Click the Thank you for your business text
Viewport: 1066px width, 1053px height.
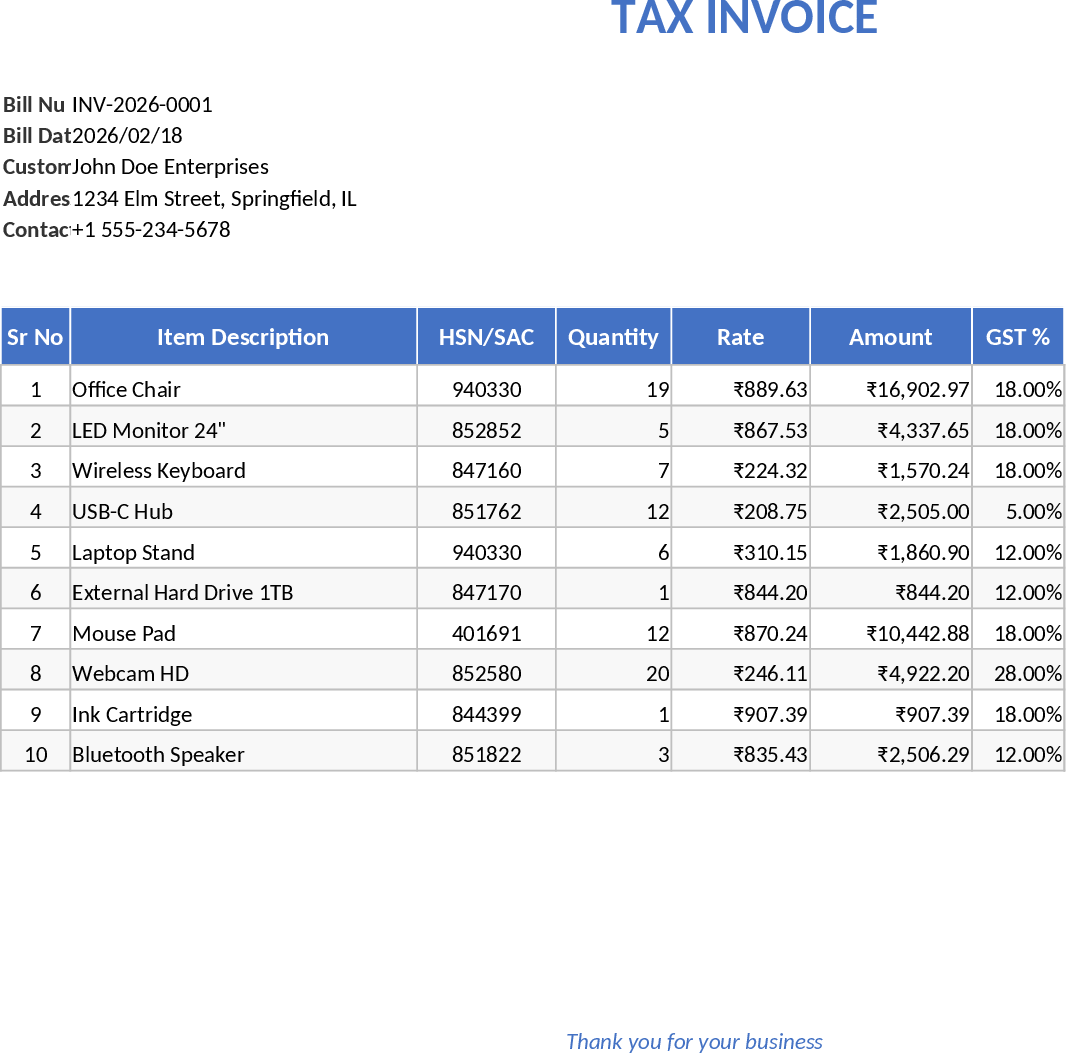tap(694, 1041)
